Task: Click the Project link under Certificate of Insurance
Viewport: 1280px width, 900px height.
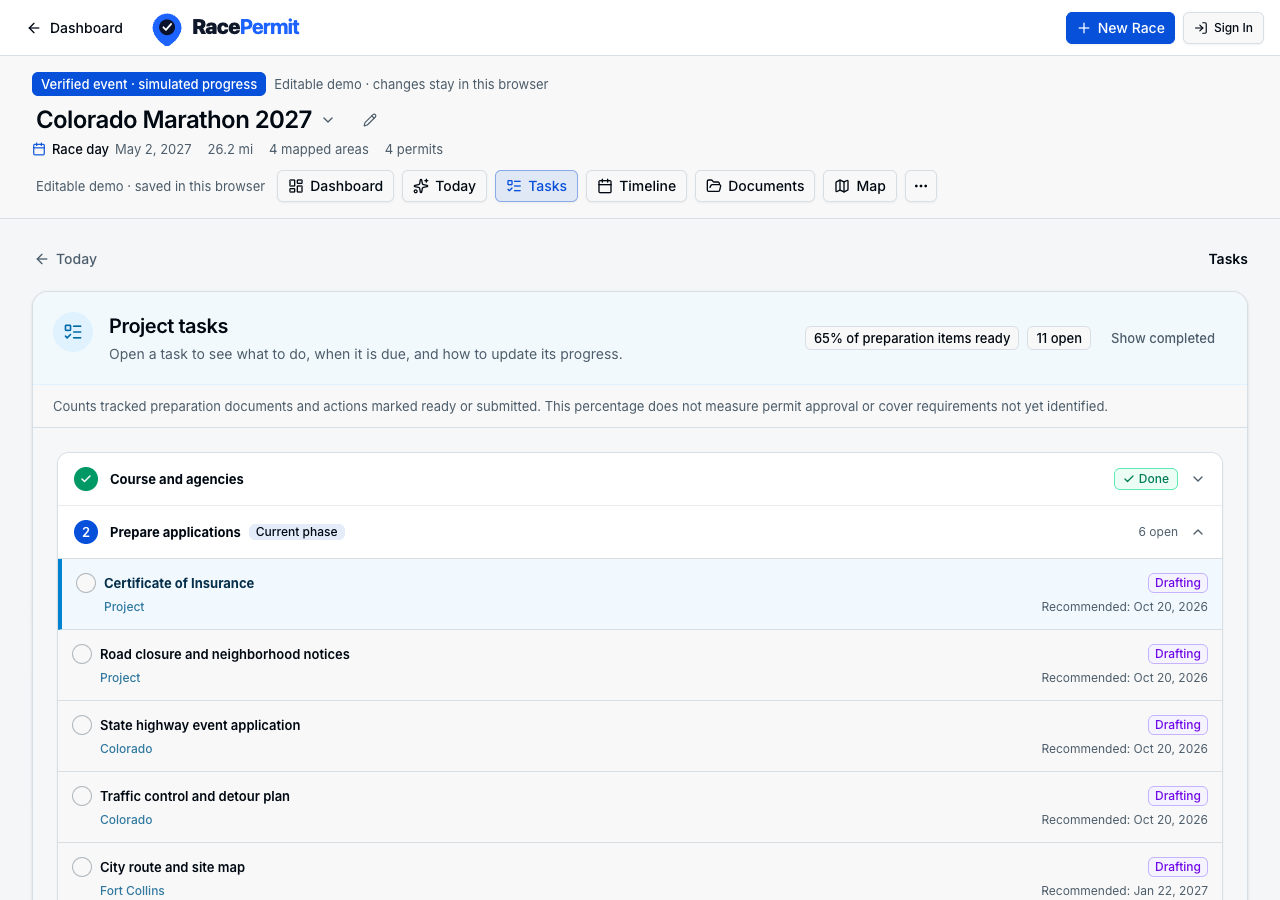Action: point(124,607)
